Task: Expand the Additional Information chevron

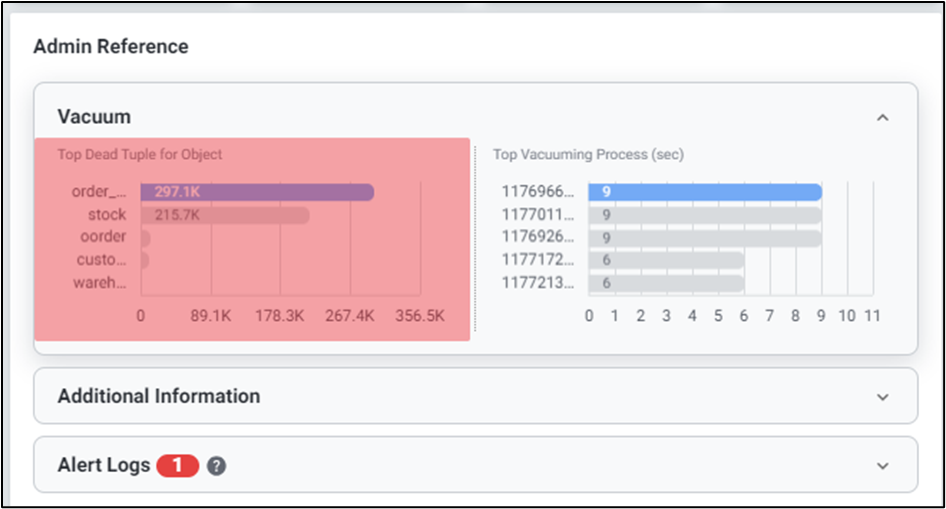Action: [882, 397]
